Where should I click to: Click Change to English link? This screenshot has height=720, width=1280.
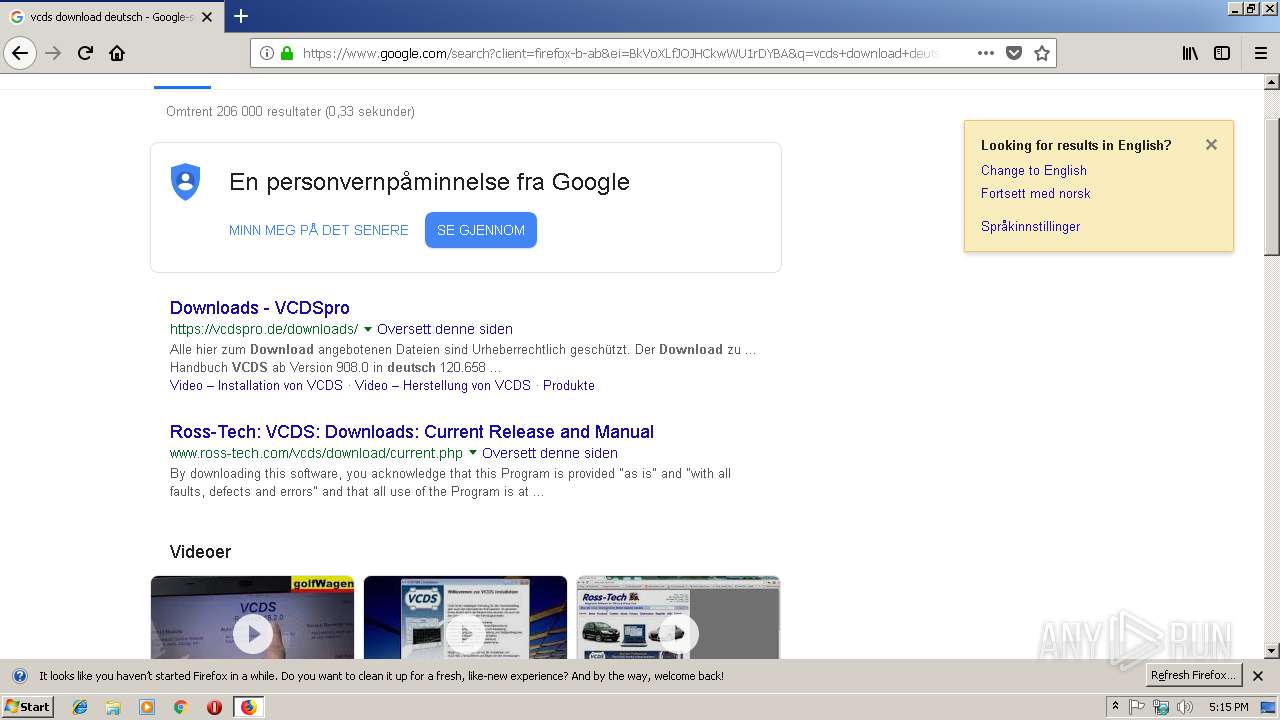[1033, 170]
